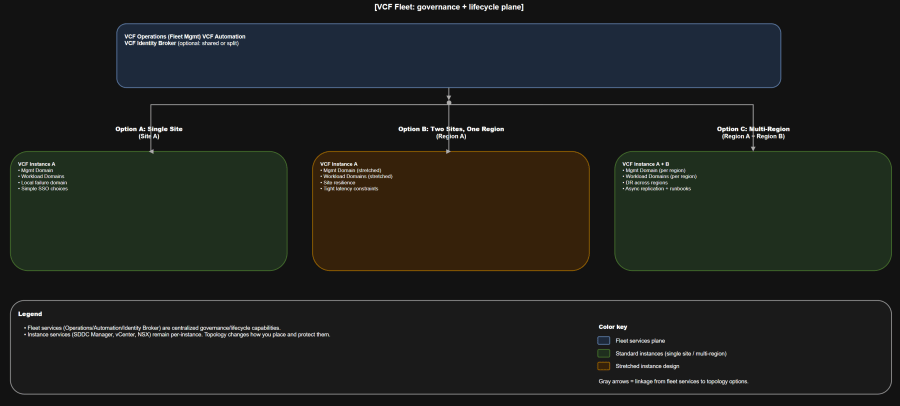Select the Option A: Single Site label

pos(150,129)
